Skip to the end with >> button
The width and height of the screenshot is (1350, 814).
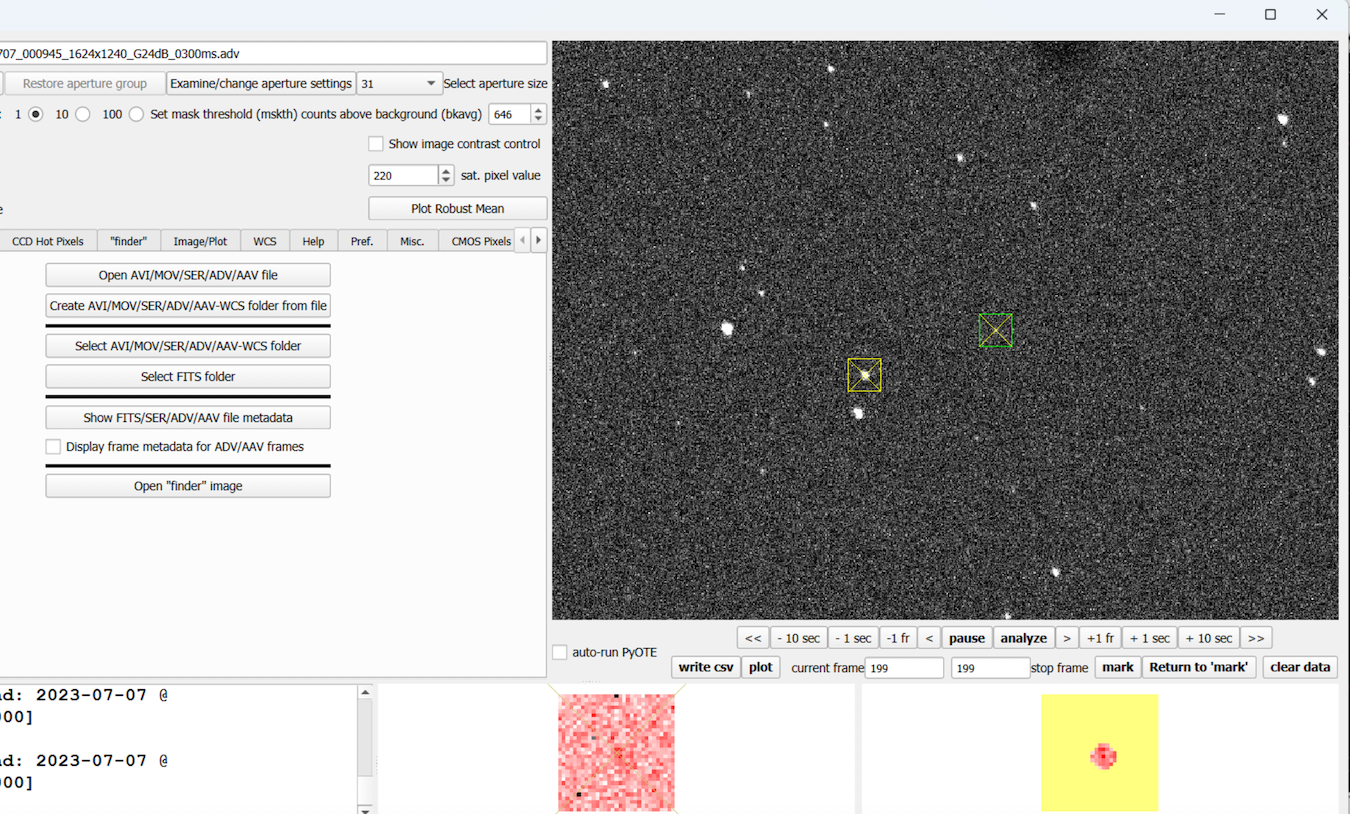pos(1256,638)
